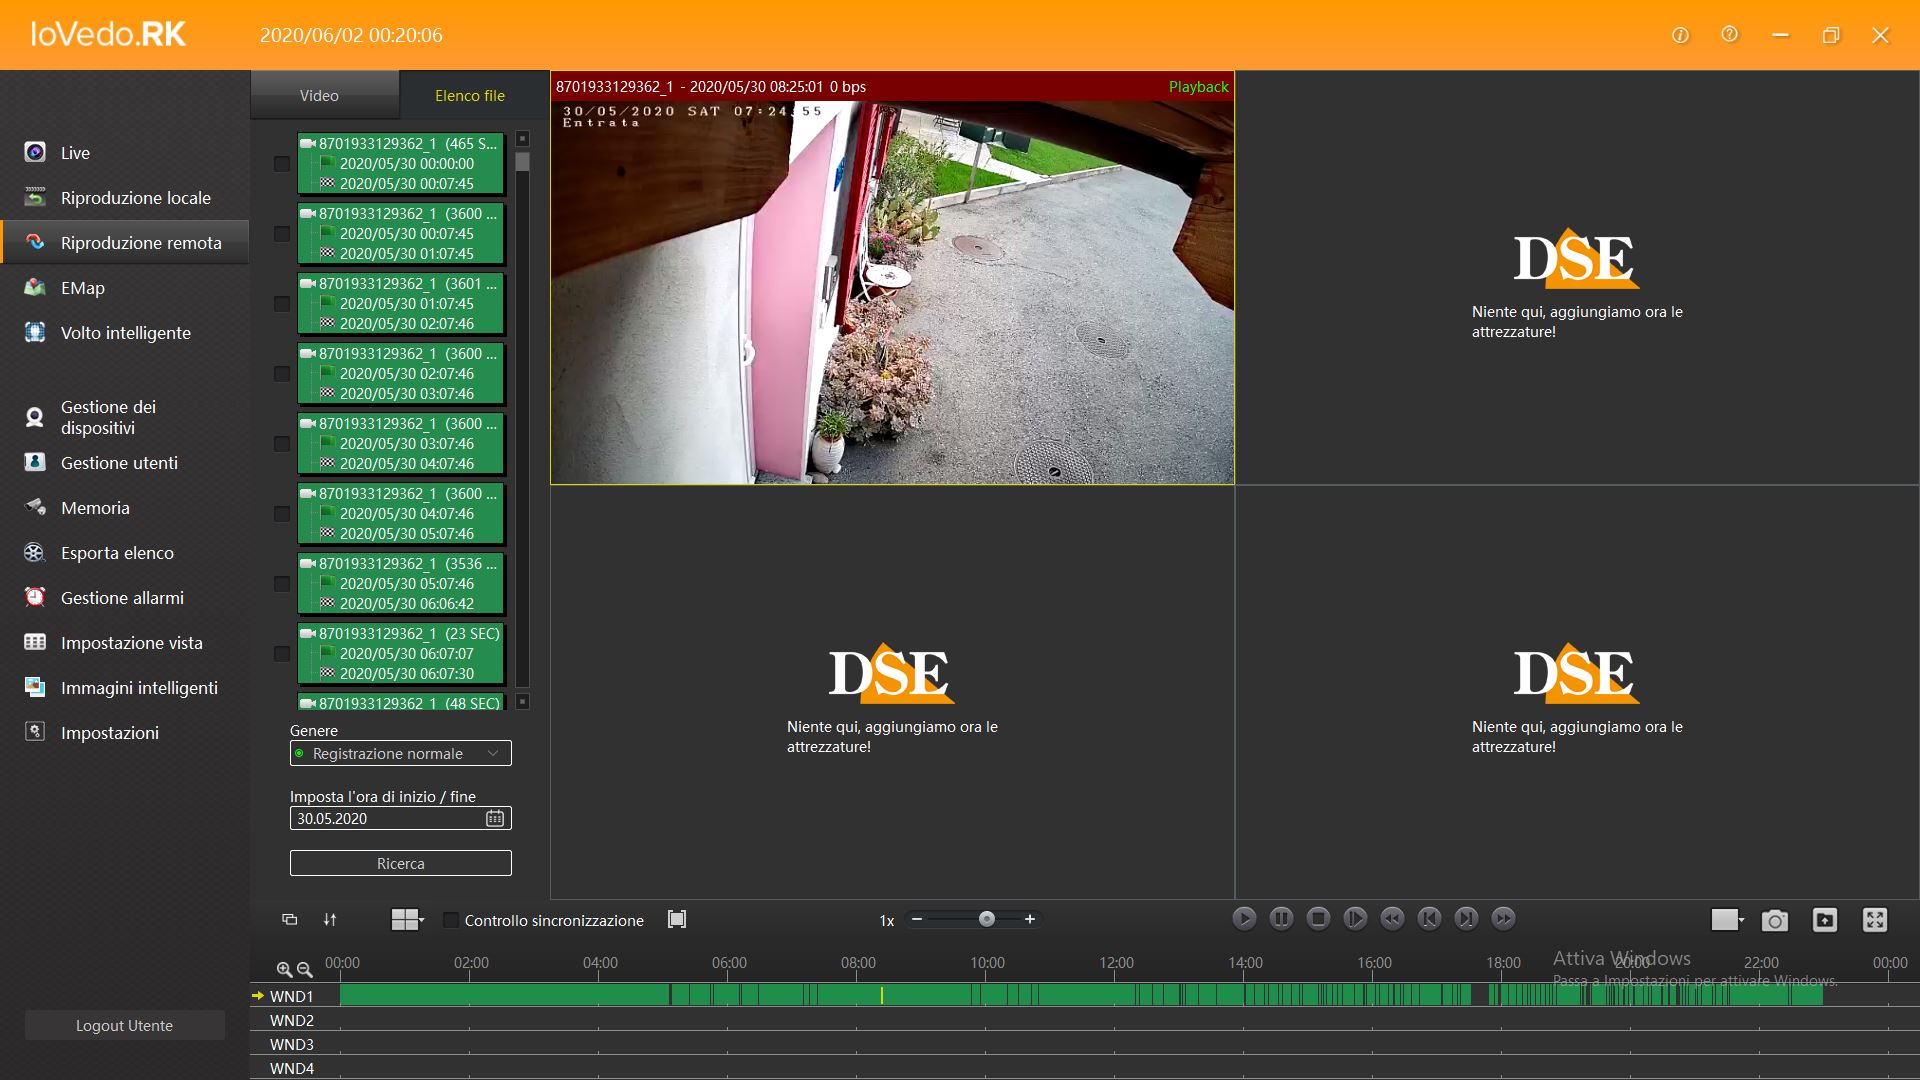Switch to Live view in the sidebar
The image size is (1920, 1080).
75,152
